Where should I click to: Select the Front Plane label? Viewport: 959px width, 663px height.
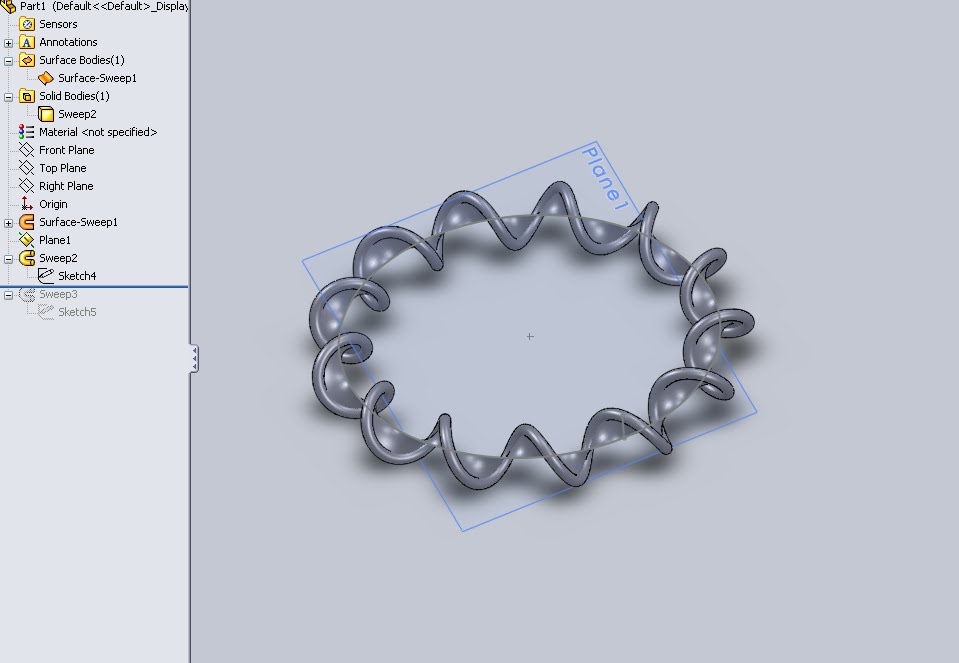coord(67,150)
